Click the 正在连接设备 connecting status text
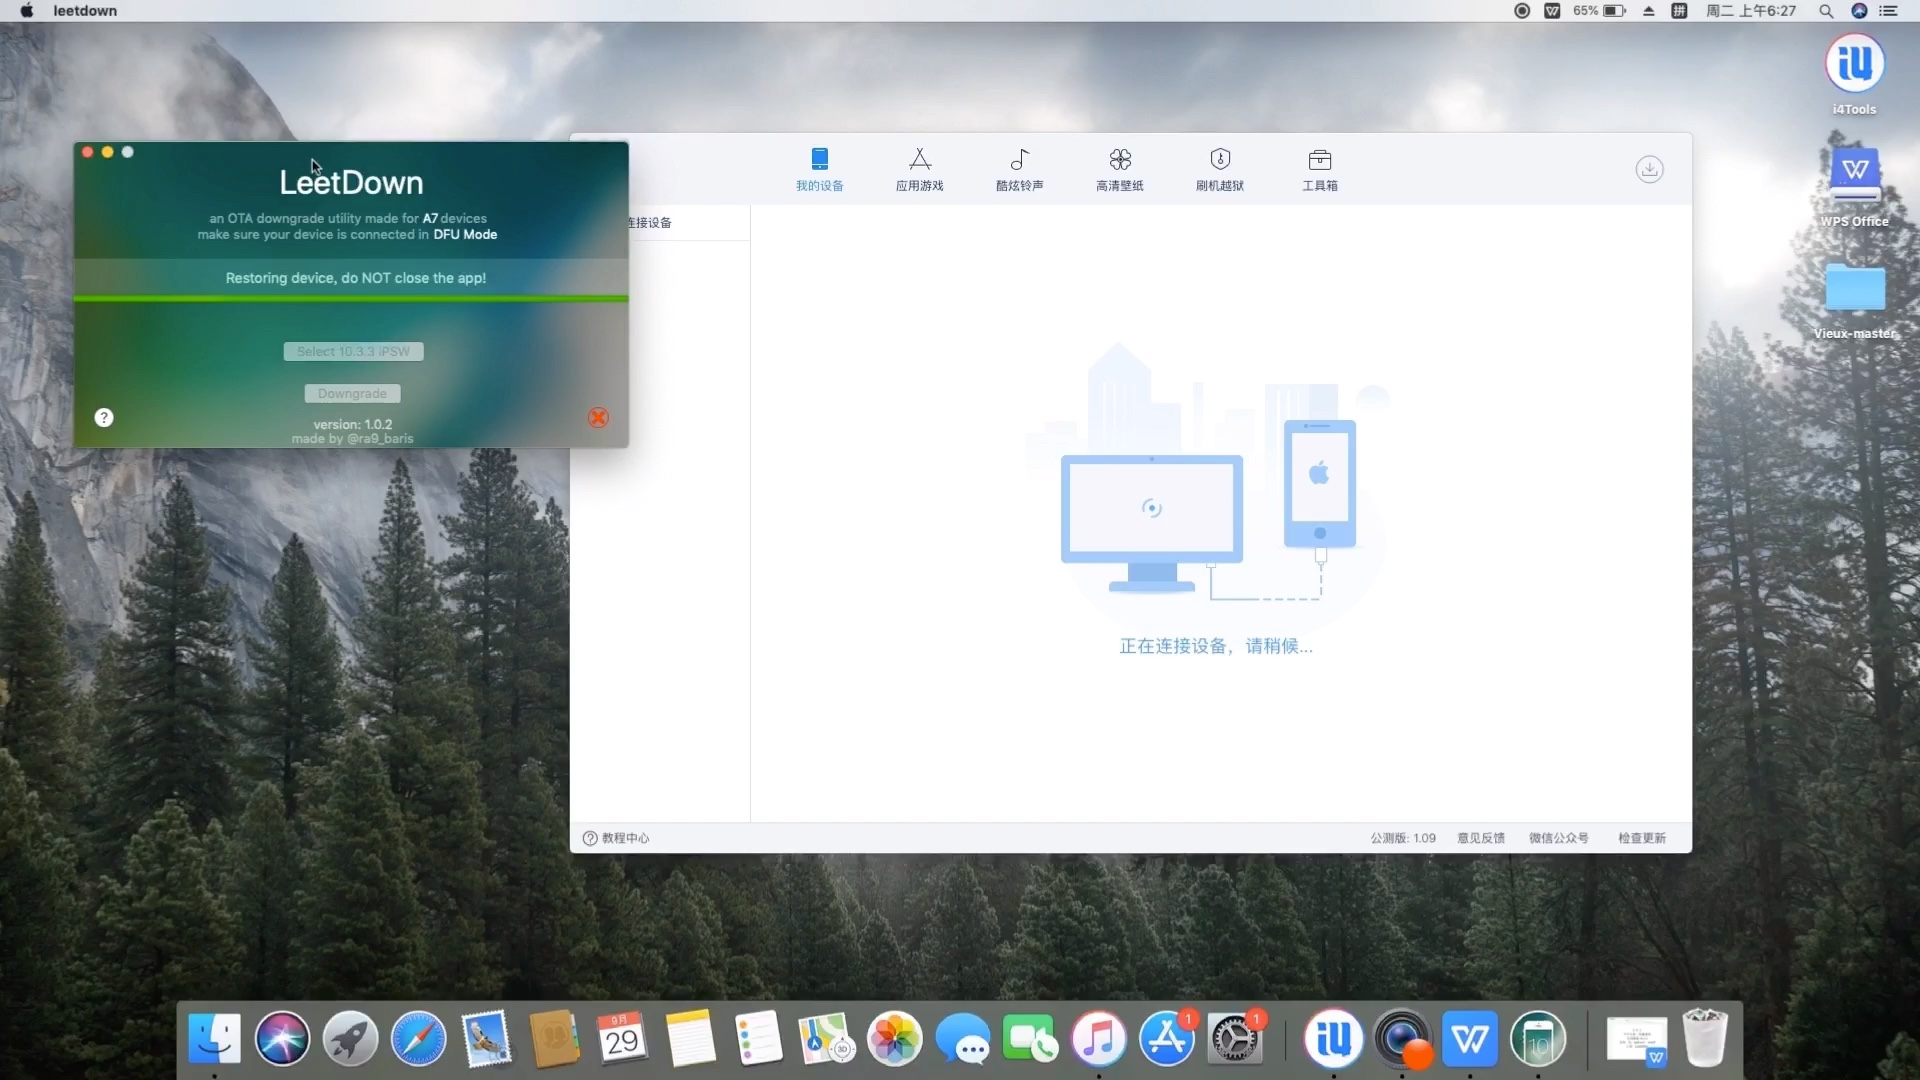Image resolution: width=1920 pixels, height=1080 pixels. [1216, 646]
